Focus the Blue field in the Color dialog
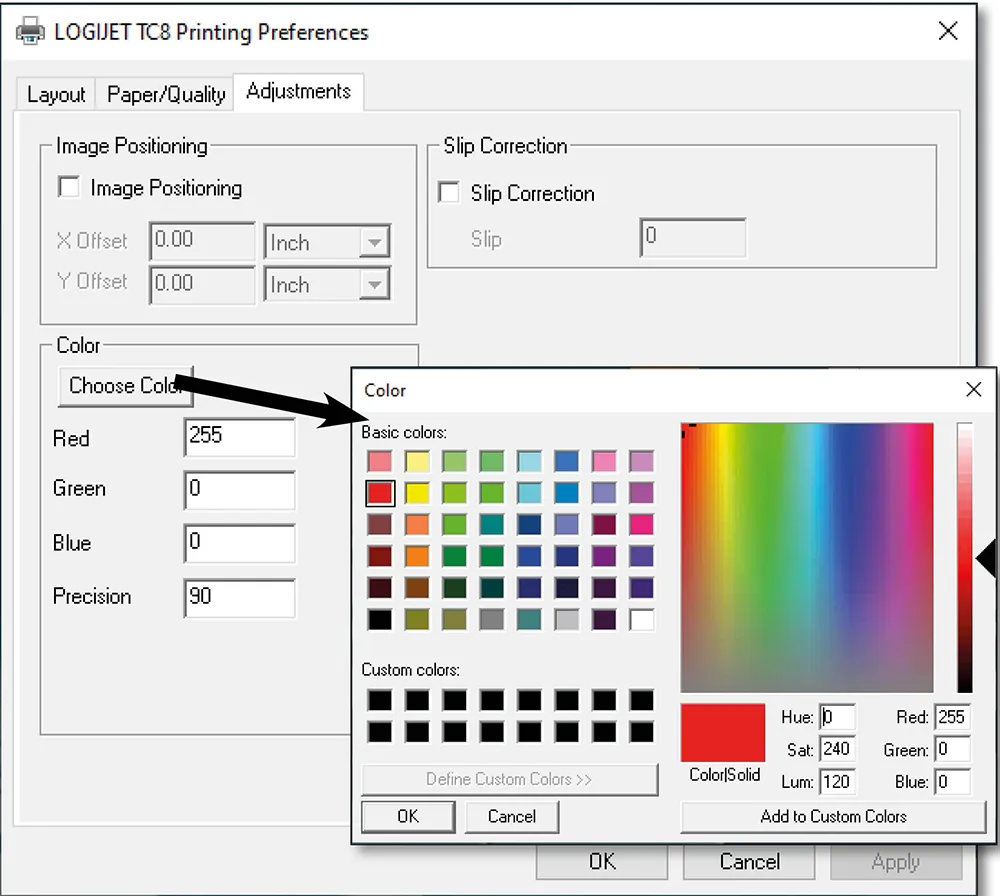This screenshot has width=1000, height=896. (952, 781)
